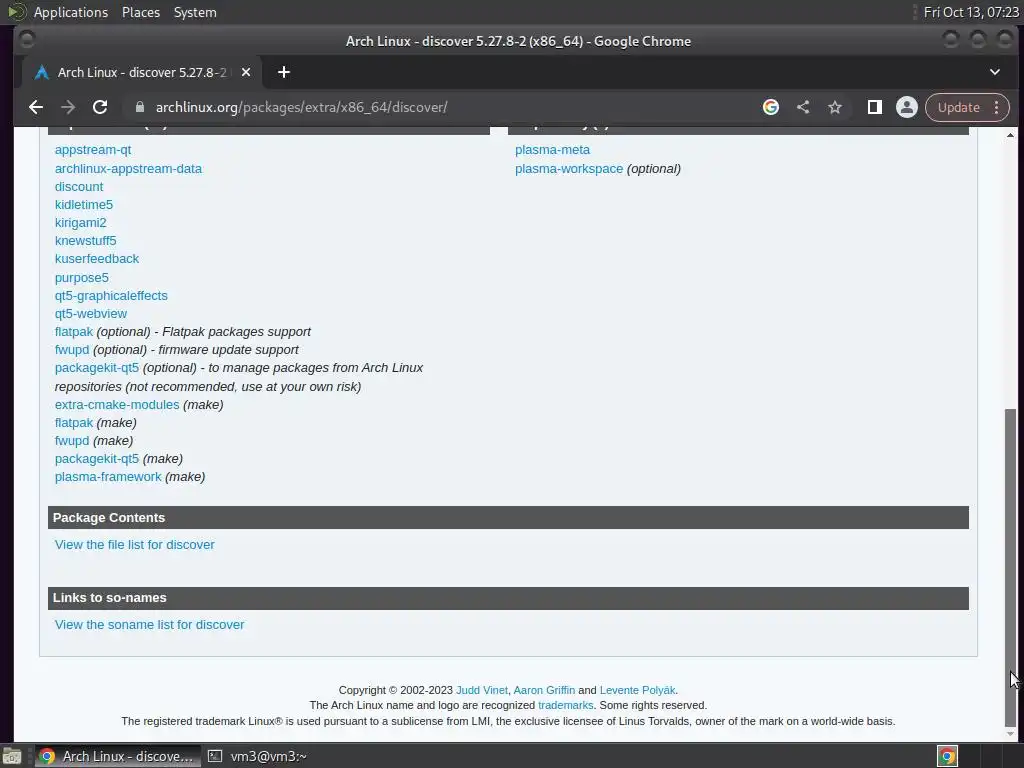The image size is (1024, 768).
Task: Open the kidletime5 package link
Action: [x=84, y=204]
